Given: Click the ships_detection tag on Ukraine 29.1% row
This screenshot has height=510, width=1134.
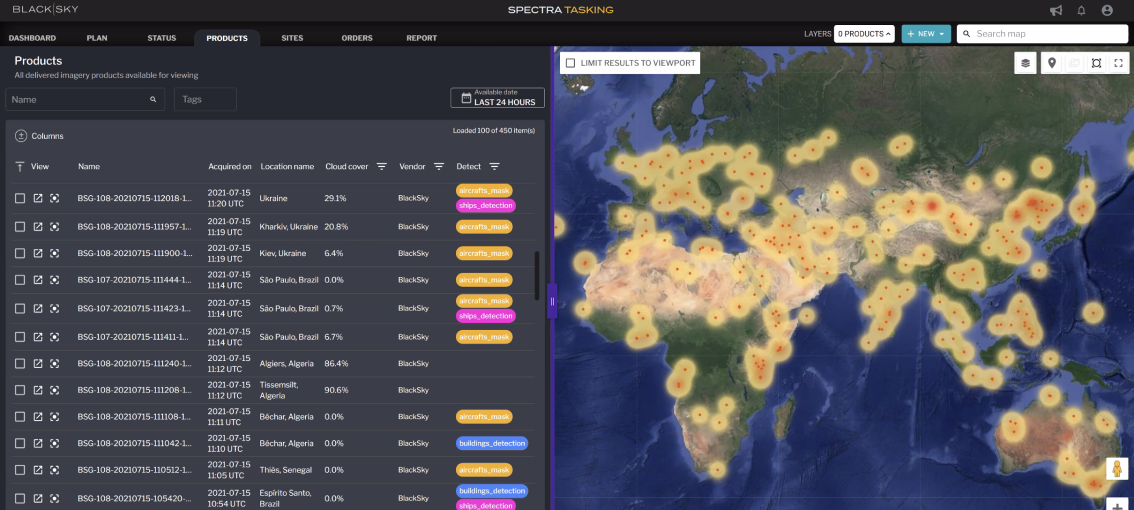Looking at the screenshot, I should [486, 205].
